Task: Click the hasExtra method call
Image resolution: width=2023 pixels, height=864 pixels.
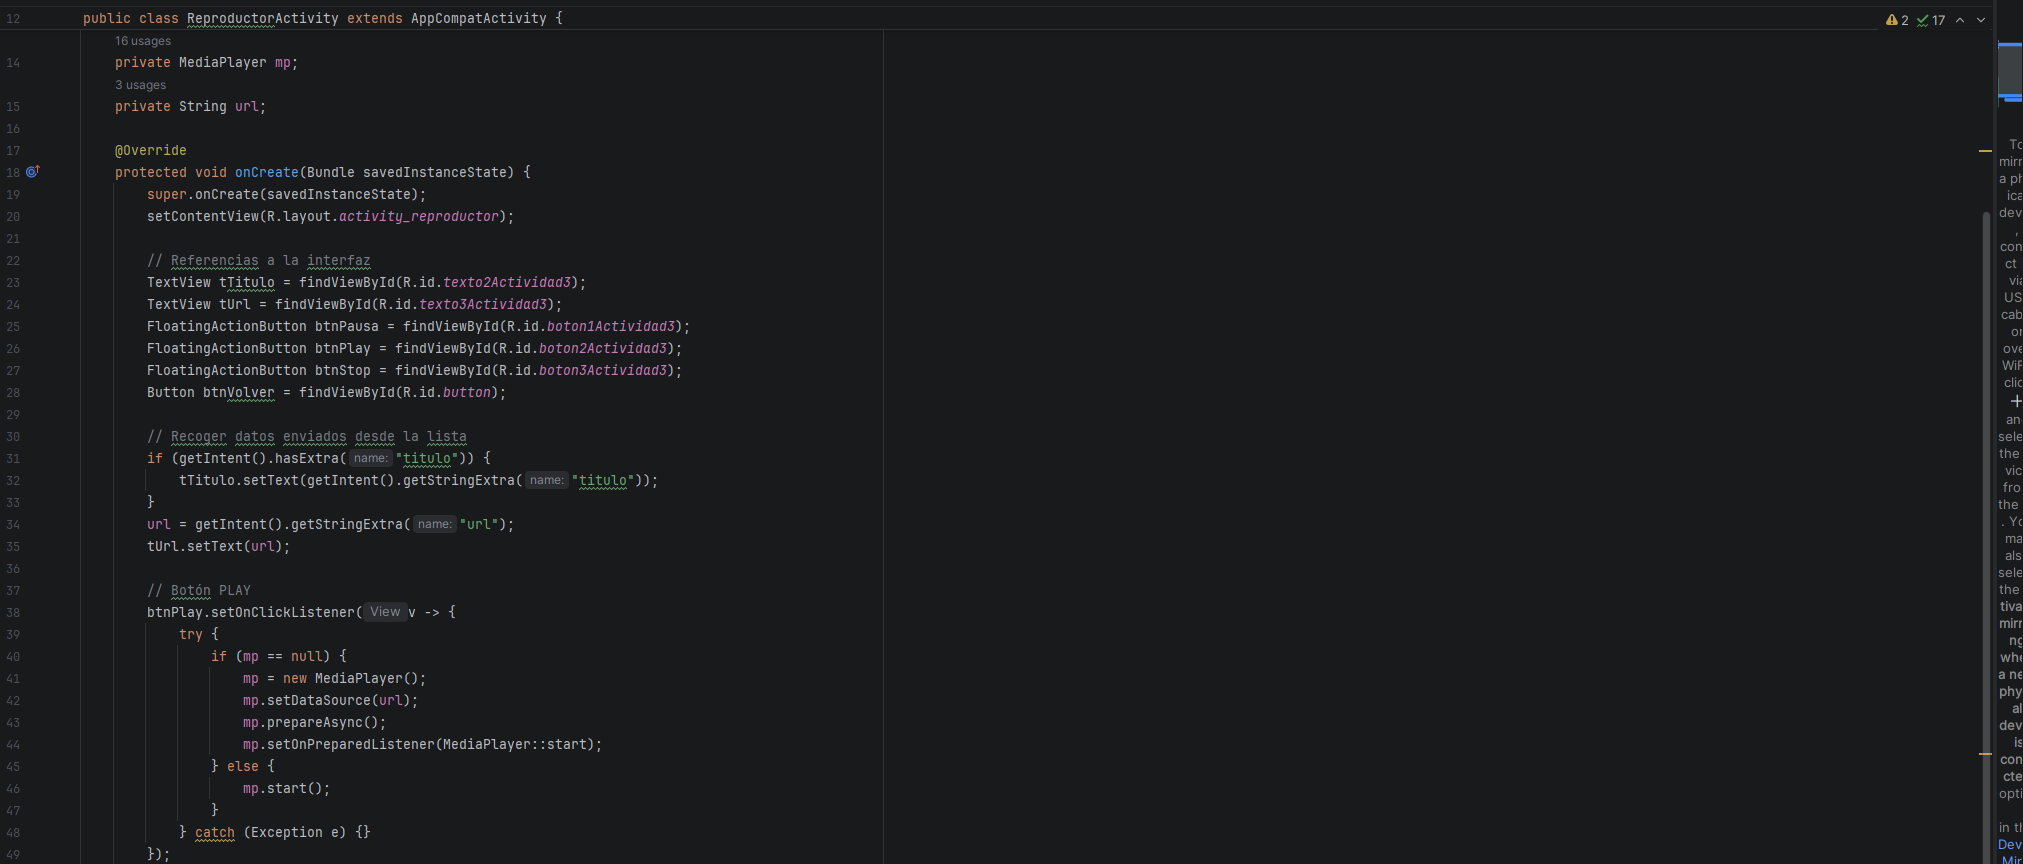Action: coord(307,459)
